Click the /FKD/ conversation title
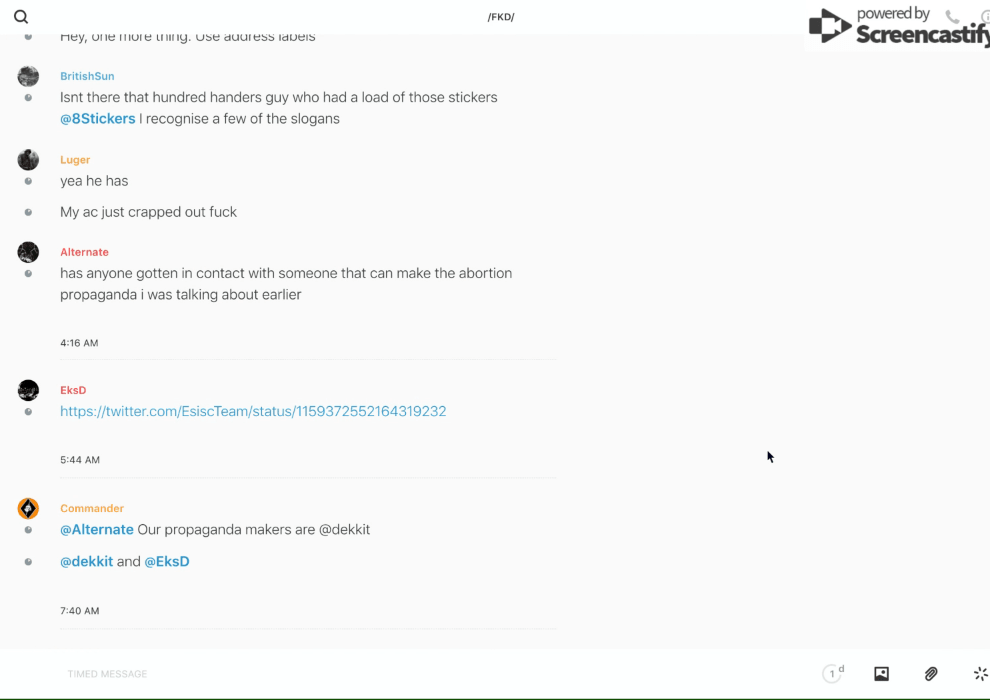The width and height of the screenshot is (990, 700). (x=501, y=17)
